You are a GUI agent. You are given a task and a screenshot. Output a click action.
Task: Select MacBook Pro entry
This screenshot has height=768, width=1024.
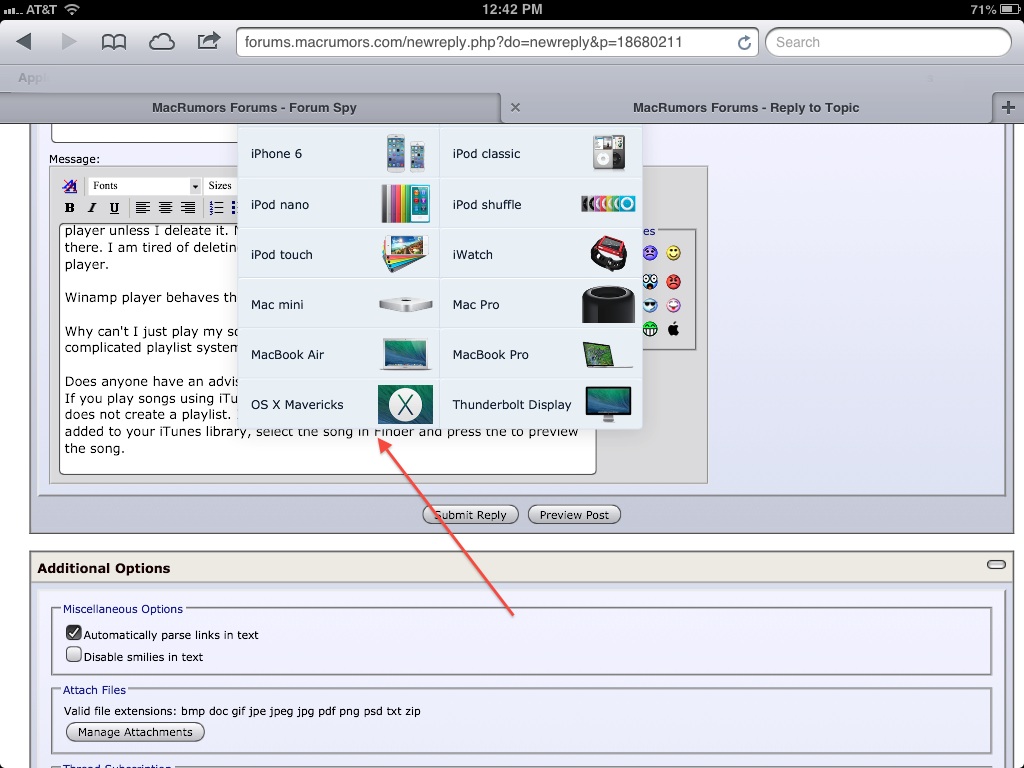coord(541,354)
